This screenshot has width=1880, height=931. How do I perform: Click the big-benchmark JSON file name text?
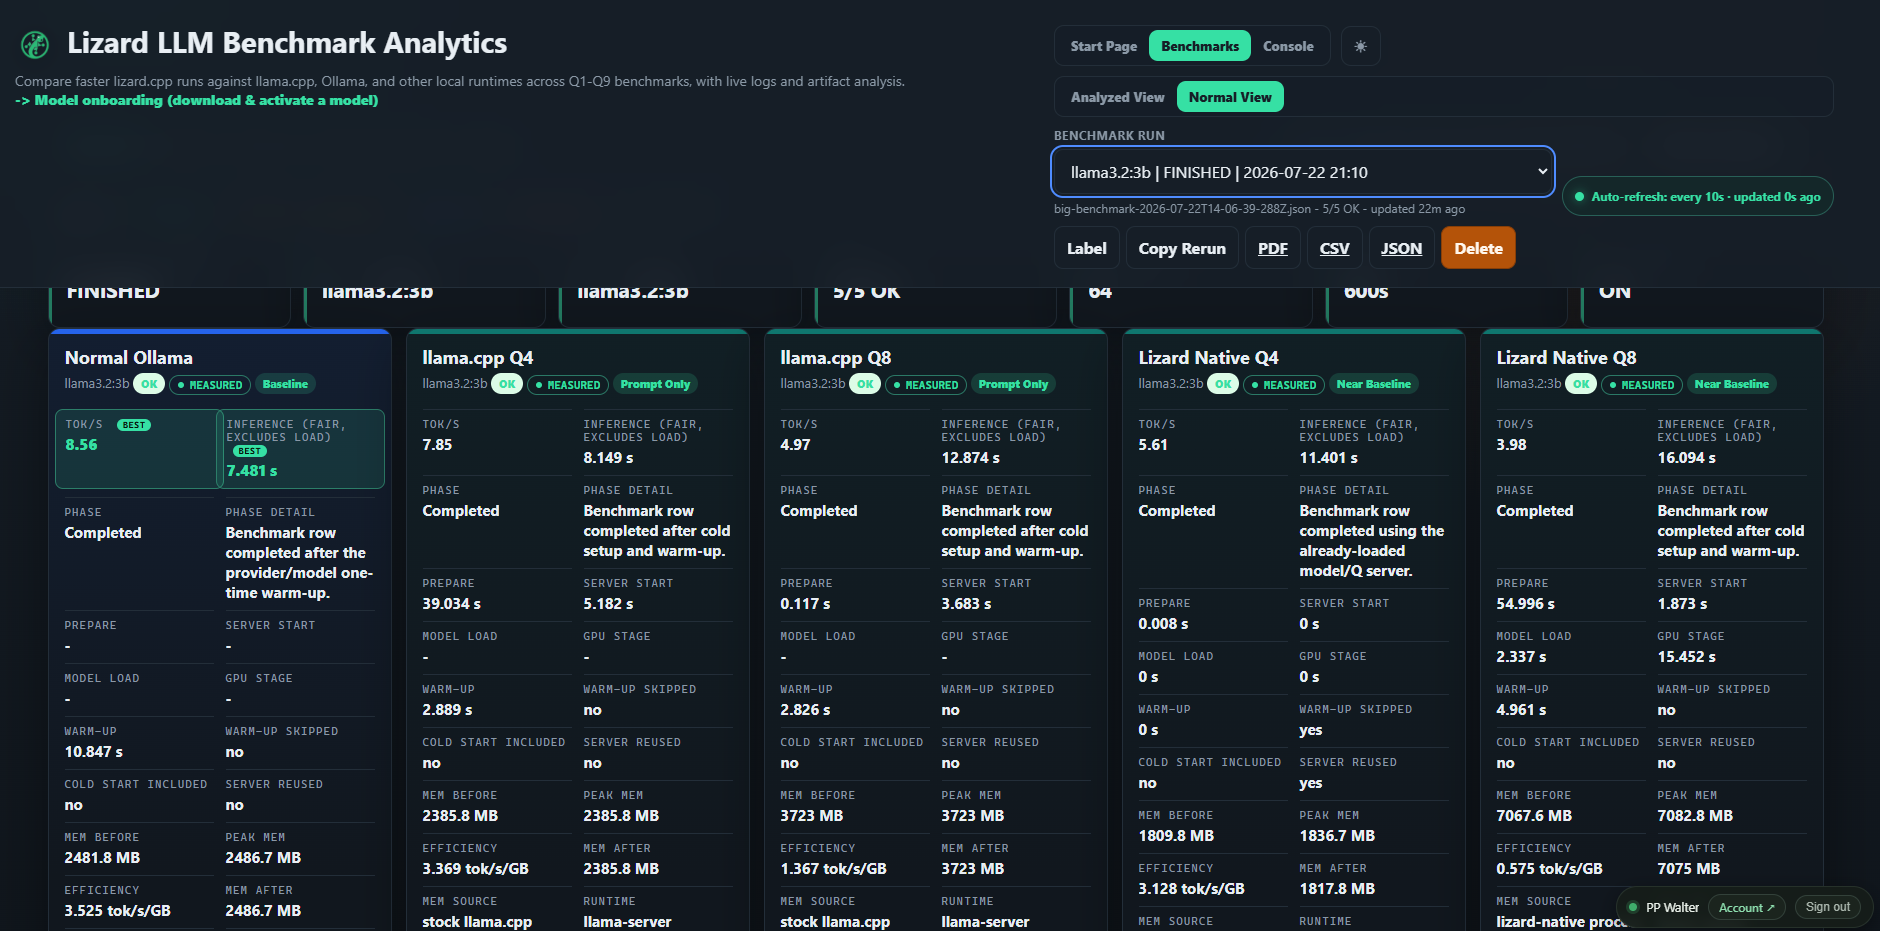coord(1182,209)
